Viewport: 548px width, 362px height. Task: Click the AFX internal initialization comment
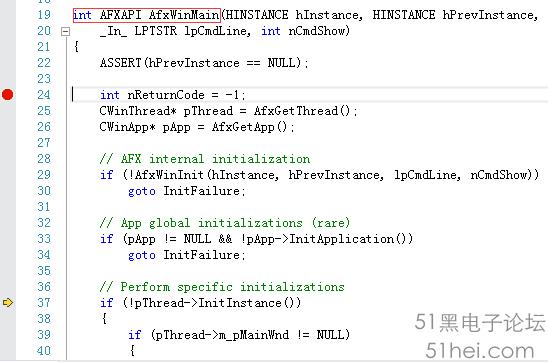(205, 159)
